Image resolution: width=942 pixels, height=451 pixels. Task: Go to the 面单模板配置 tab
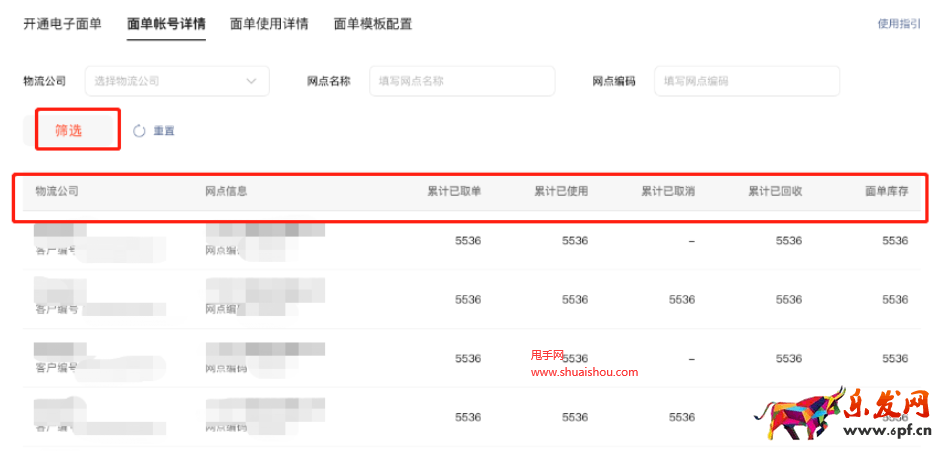[x=372, y=24]
